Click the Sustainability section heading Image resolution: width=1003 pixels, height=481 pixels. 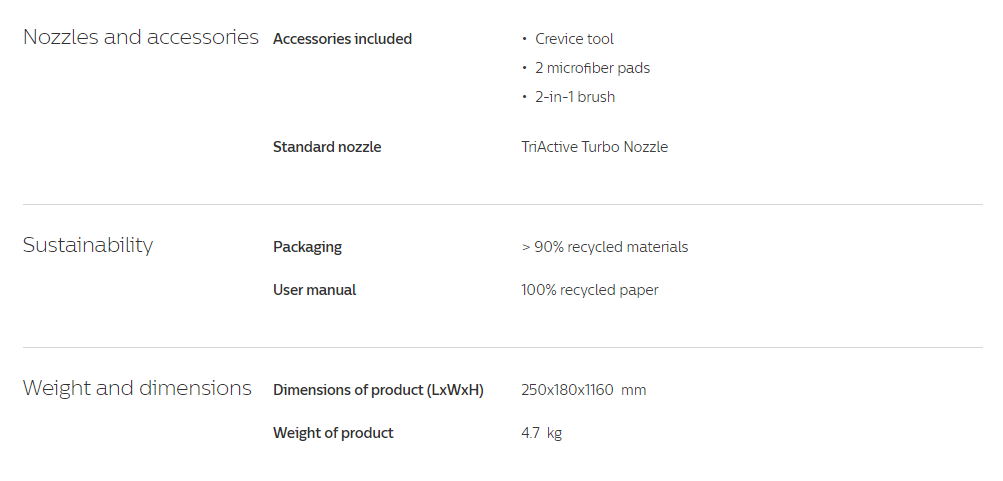tap(88, 245)
